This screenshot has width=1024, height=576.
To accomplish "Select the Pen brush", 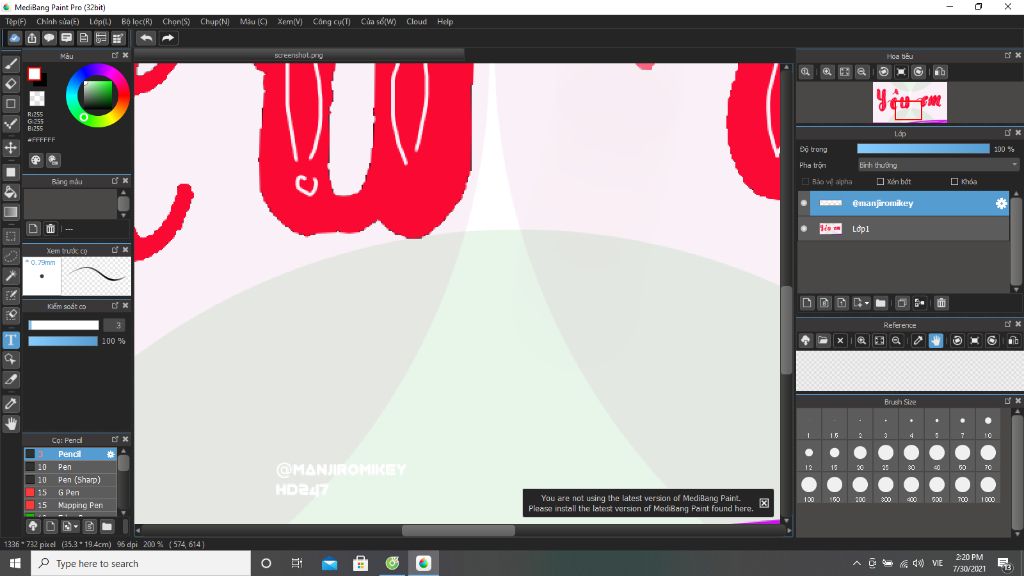I will tap(71, 467).
